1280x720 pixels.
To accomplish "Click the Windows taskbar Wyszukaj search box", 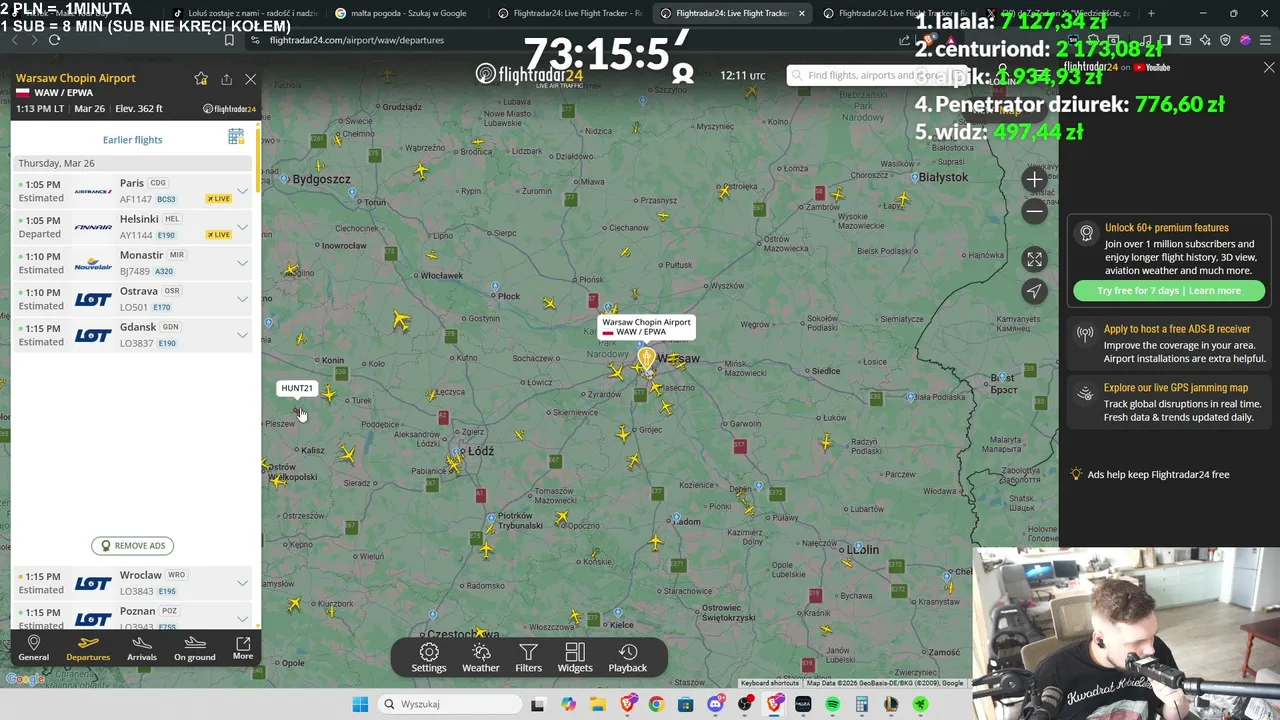I will (450, 704).
